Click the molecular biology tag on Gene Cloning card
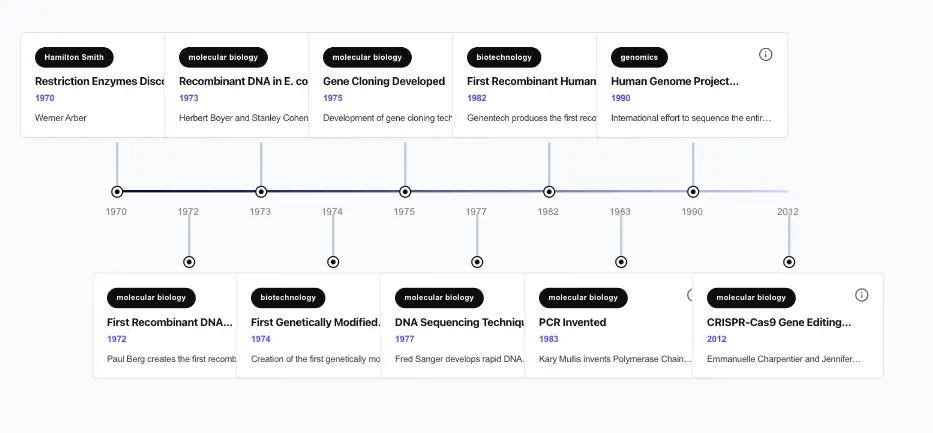The height and width of the screenshot is (433, 933). (367, 57)
